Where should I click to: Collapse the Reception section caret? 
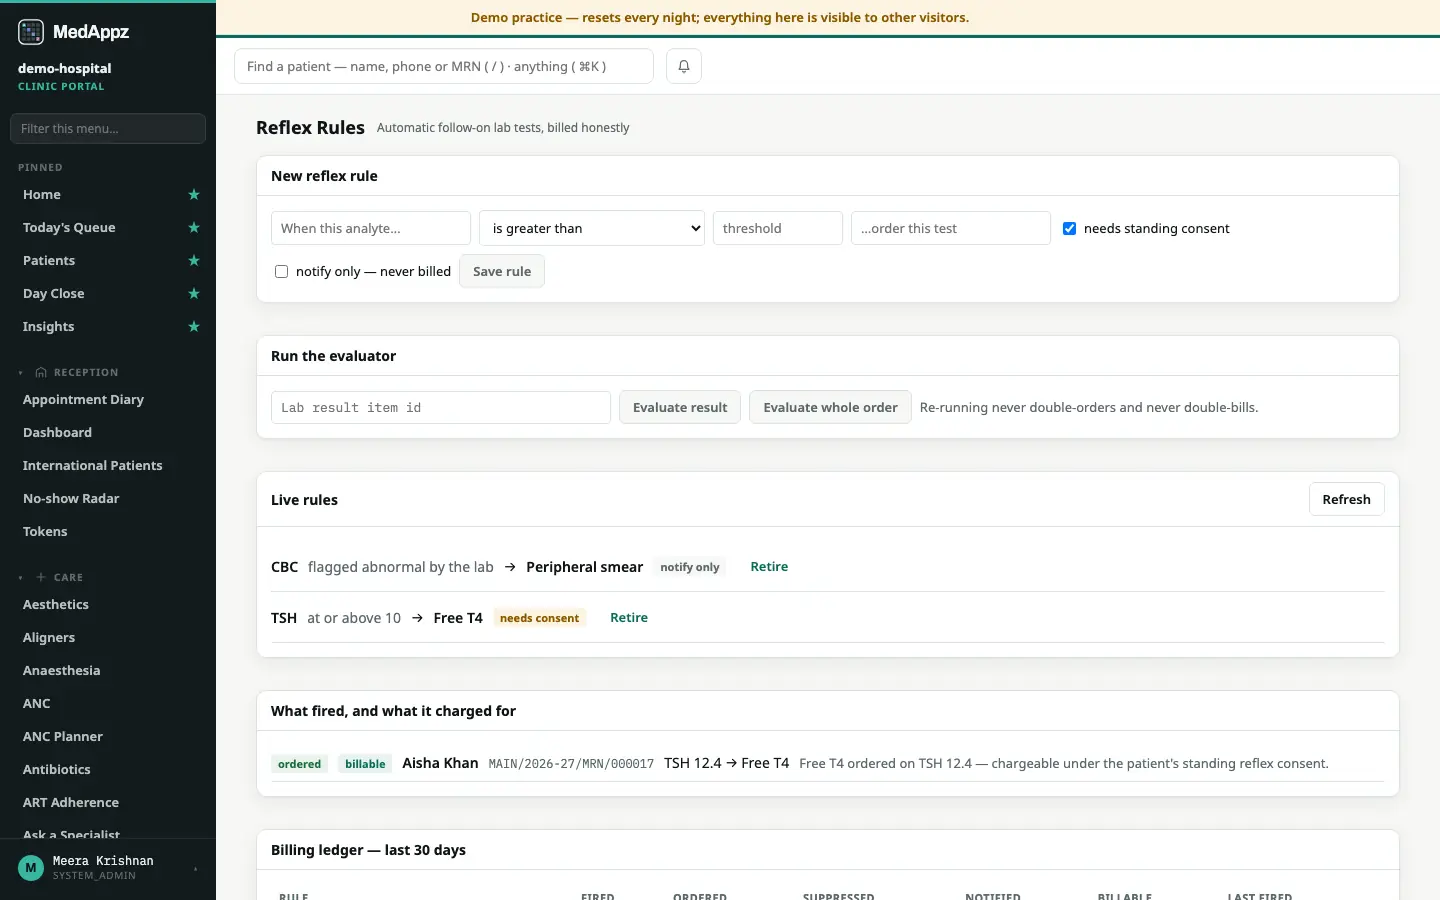(x=21, y=372)
